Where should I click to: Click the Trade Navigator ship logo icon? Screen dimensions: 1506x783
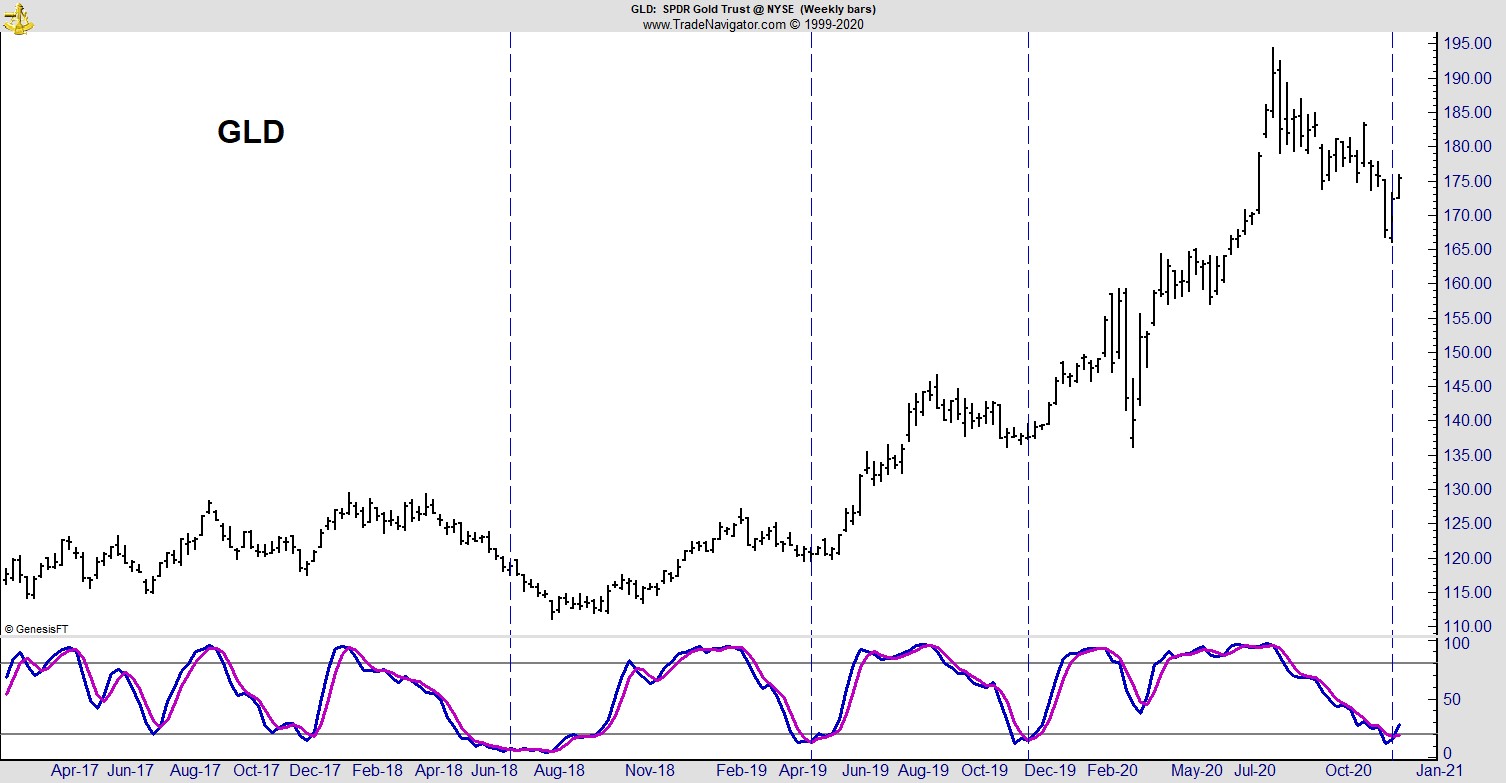pos(17,16)
